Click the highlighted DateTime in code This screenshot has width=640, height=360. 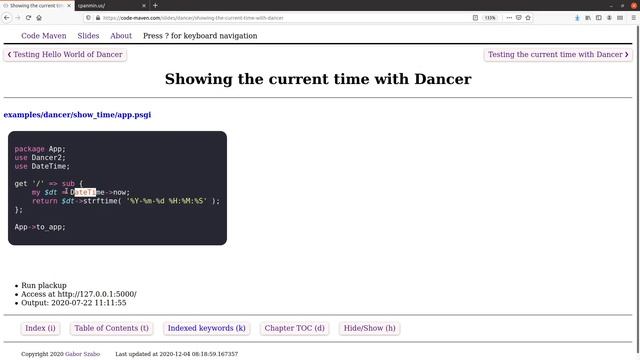[x=85, y=192]
